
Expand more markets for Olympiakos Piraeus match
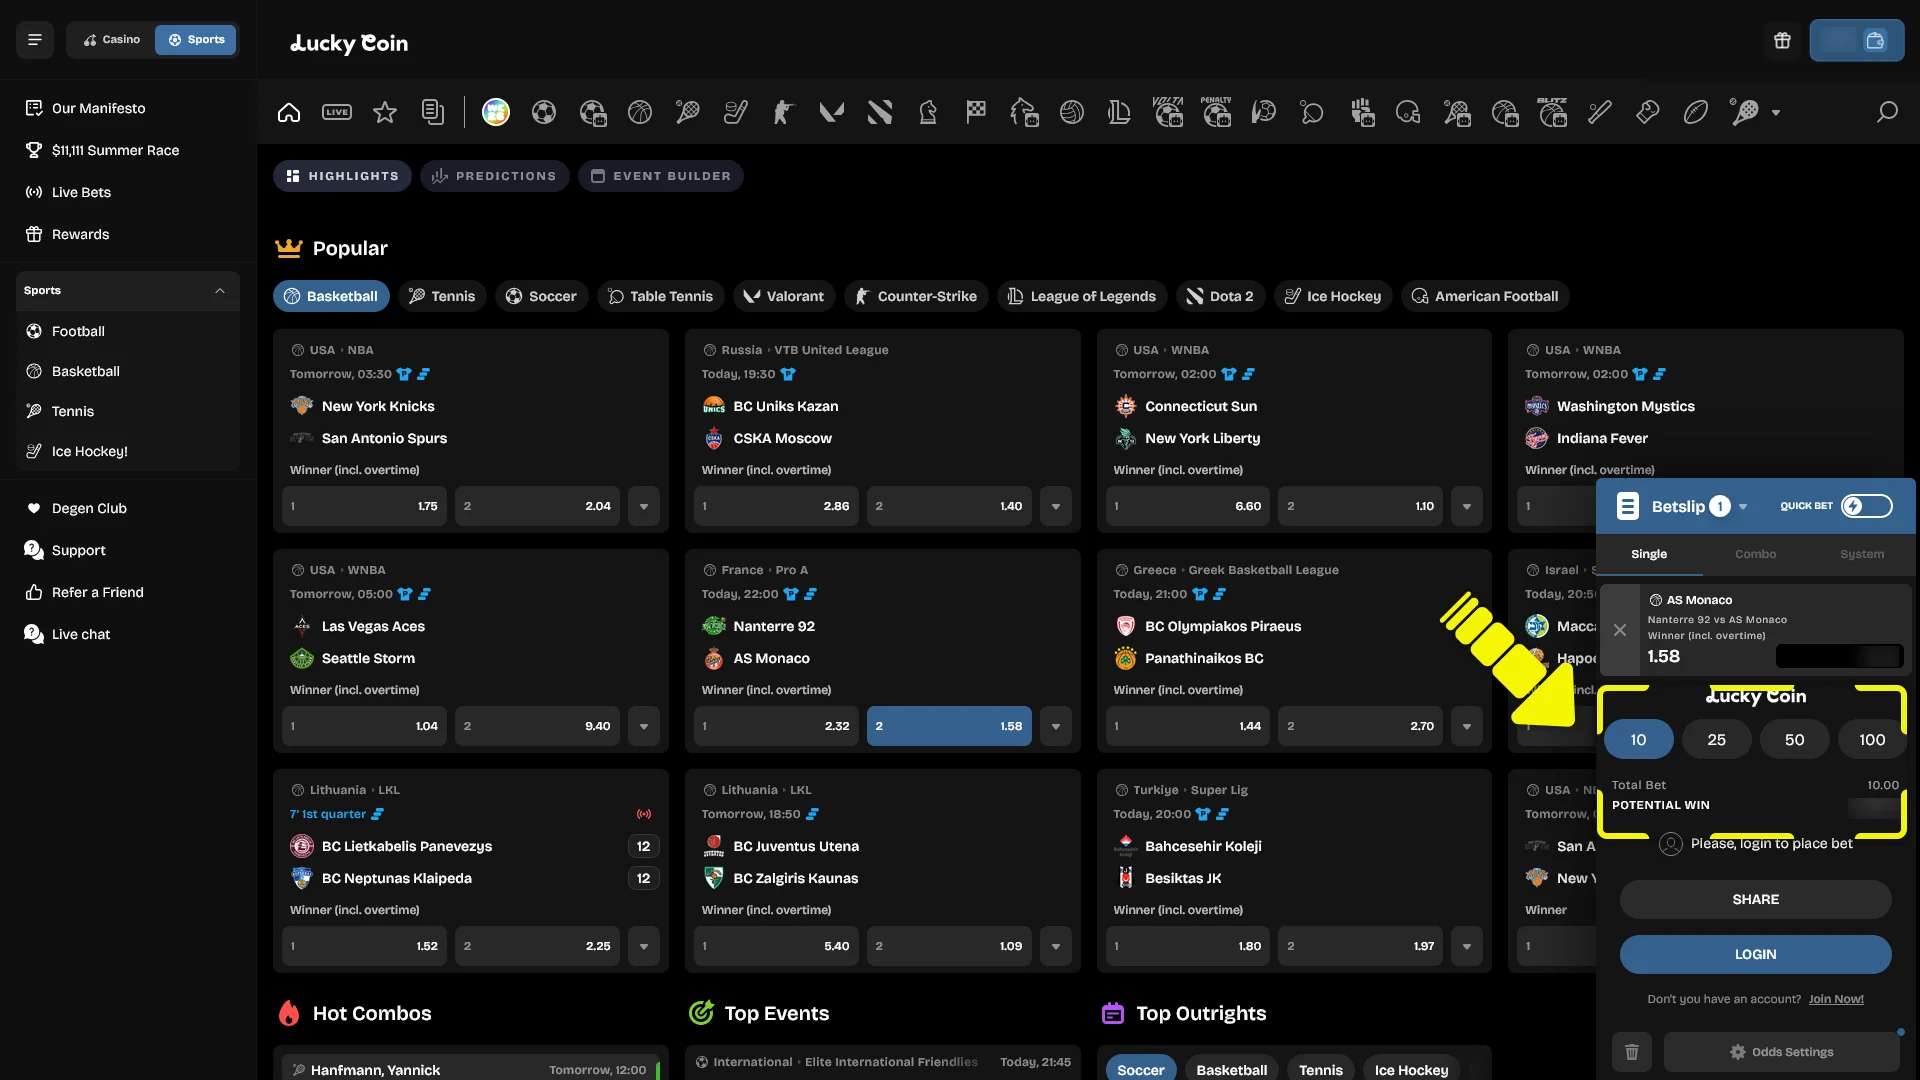[x=1467, y=726]
